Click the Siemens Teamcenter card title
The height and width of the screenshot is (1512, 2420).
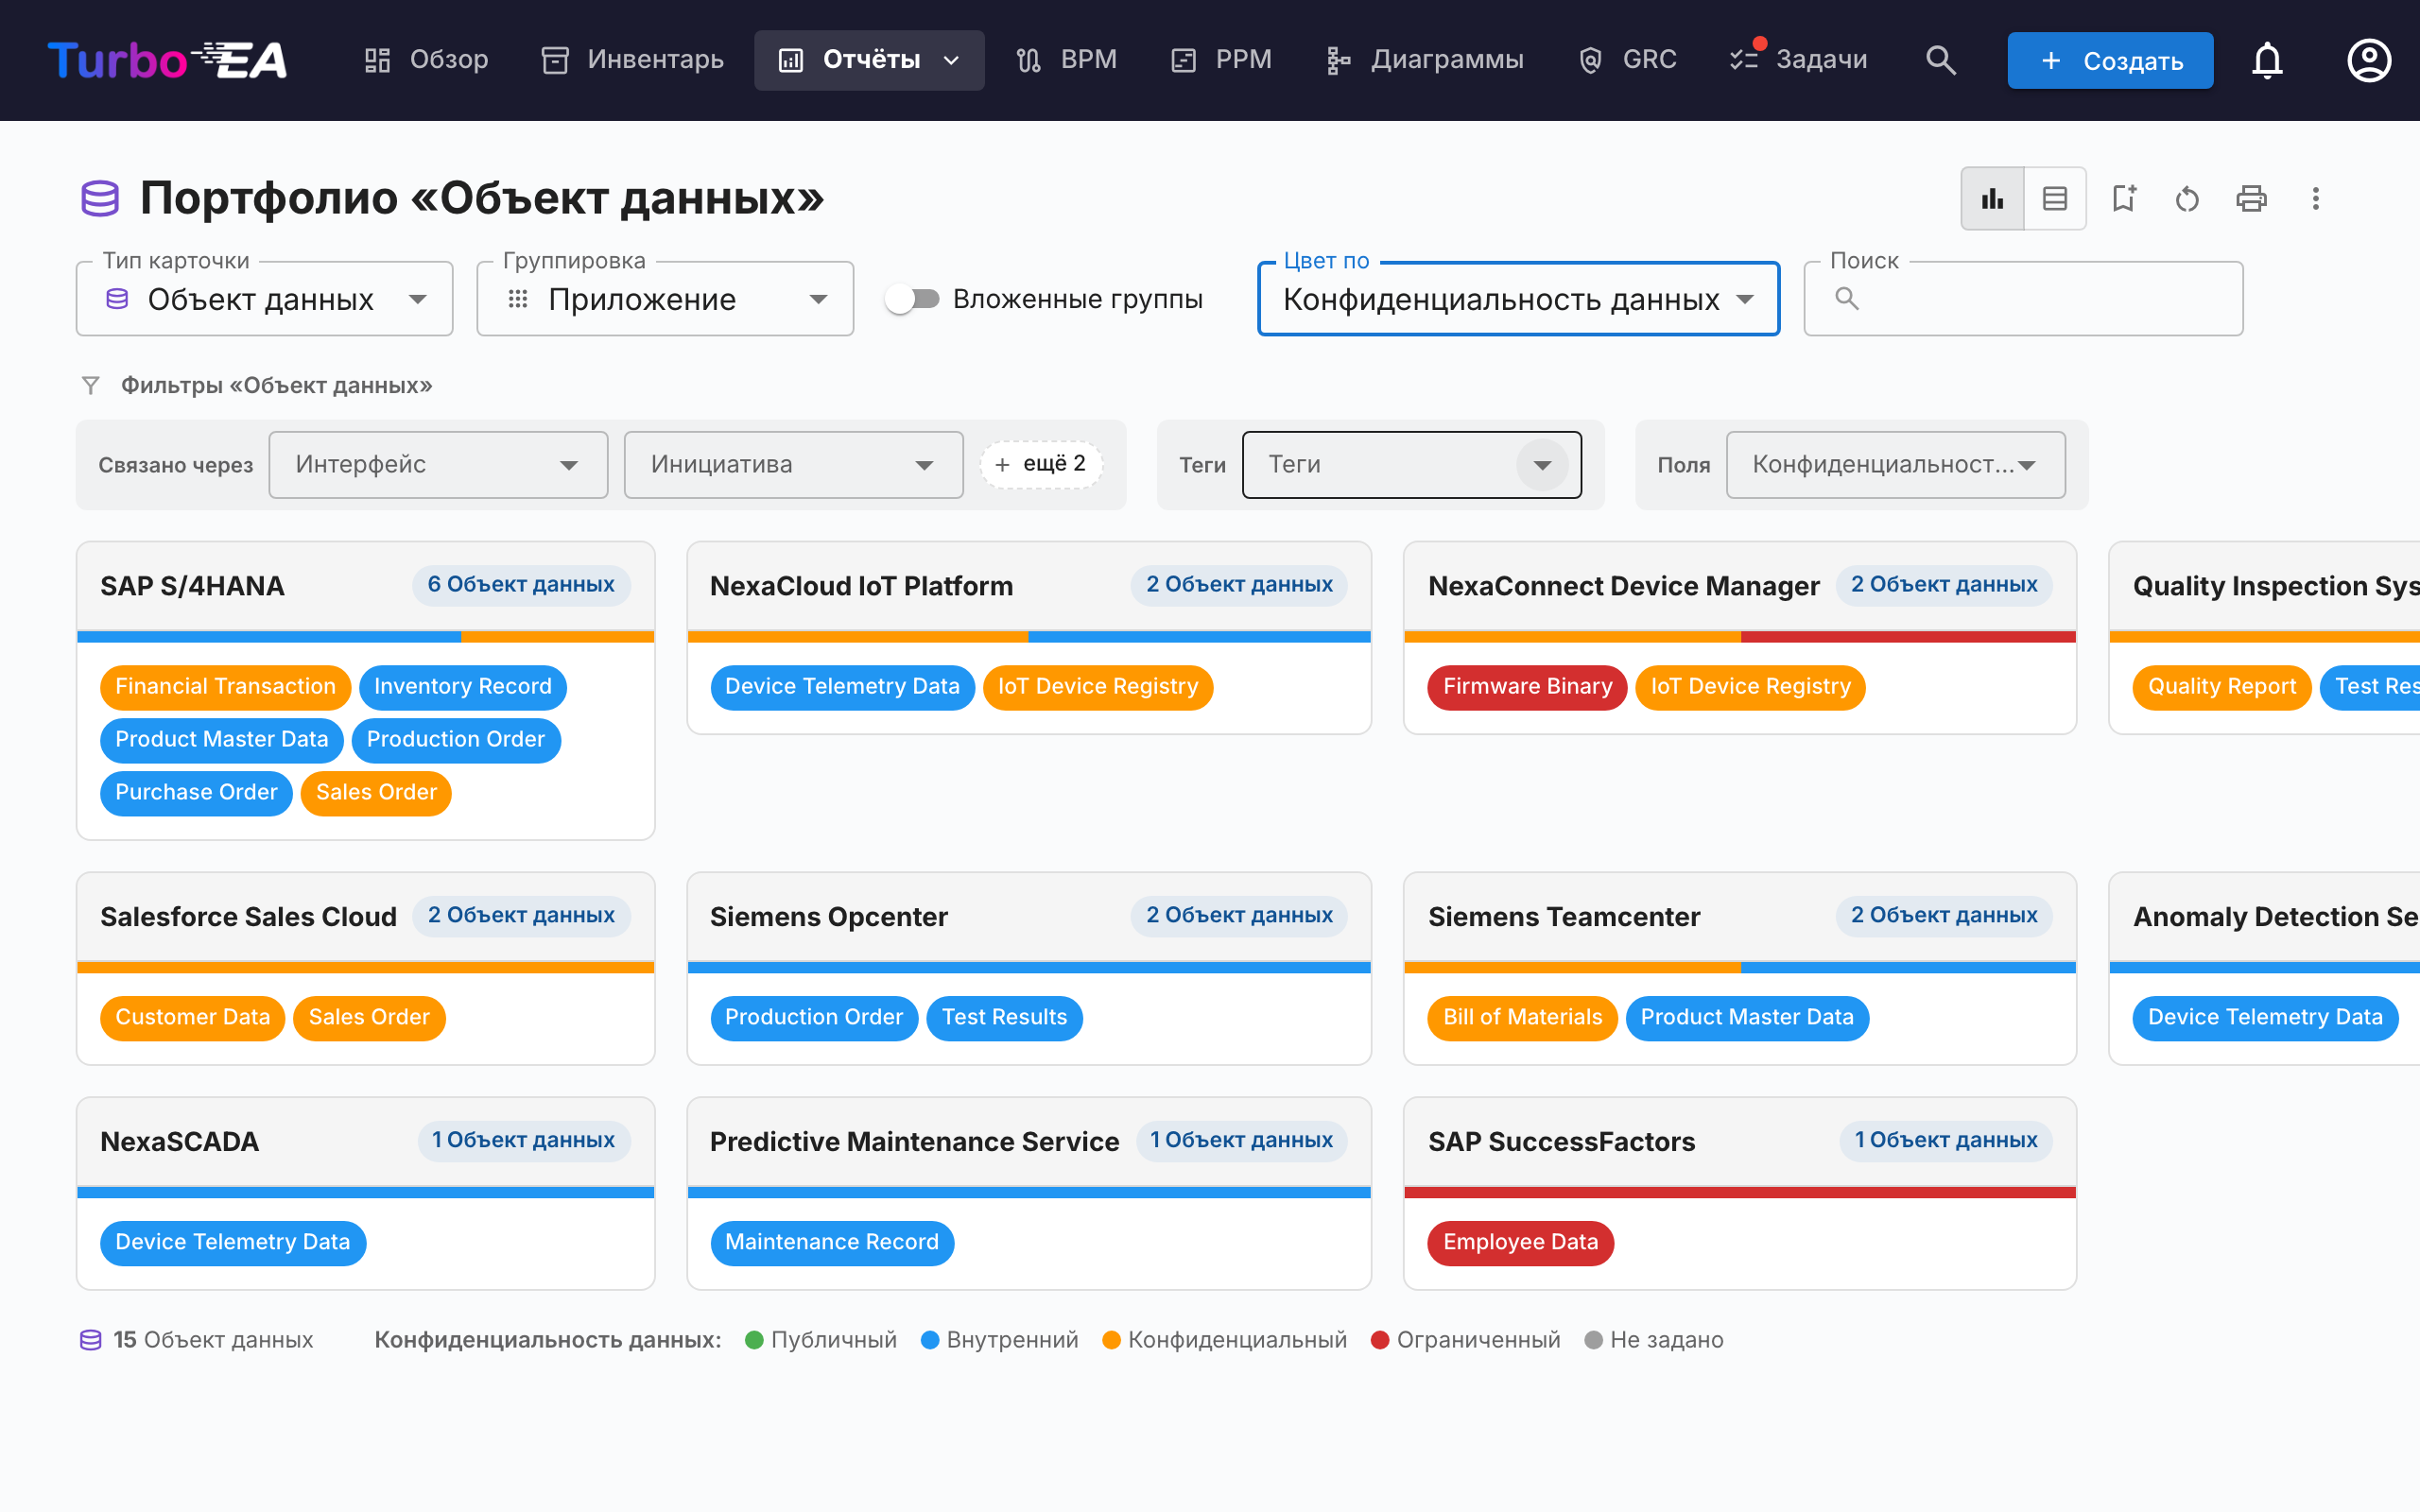(x=1564, y=916)
